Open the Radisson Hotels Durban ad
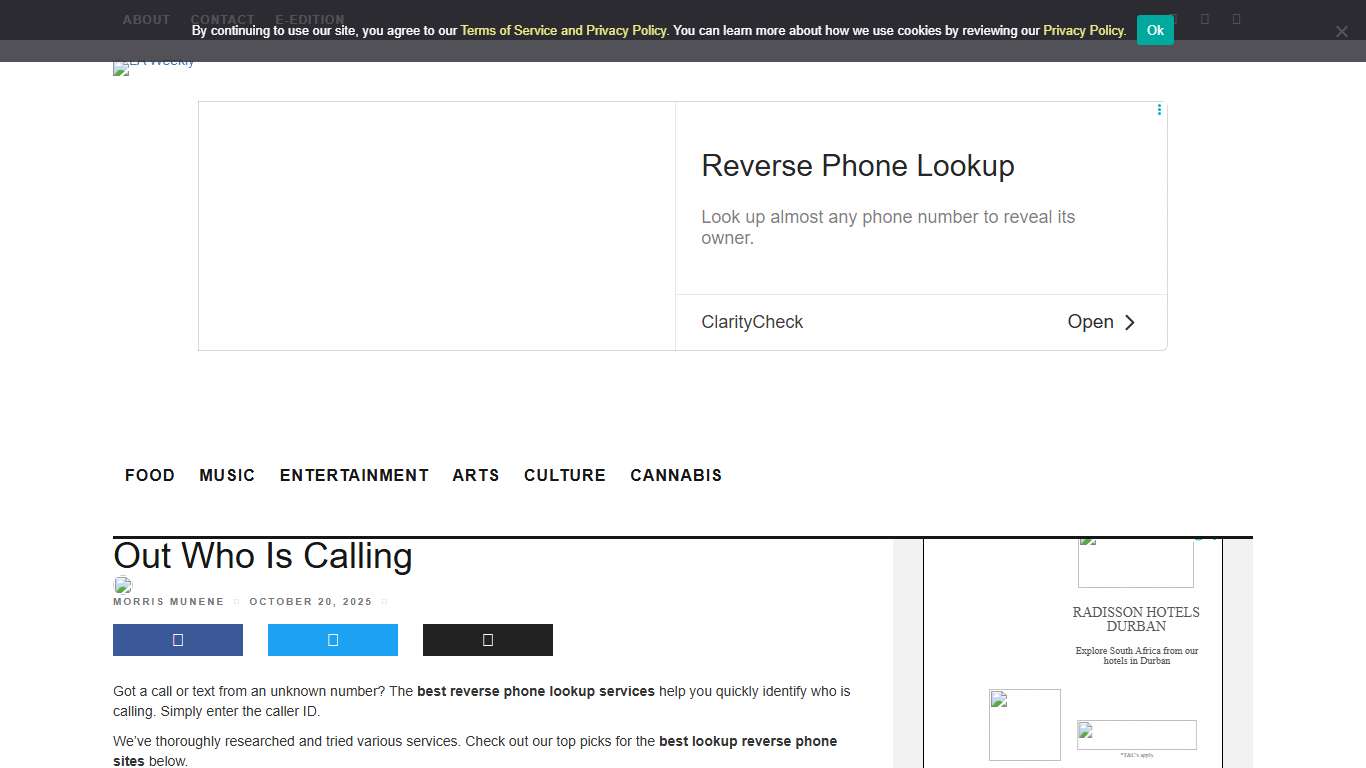Image resolution: width=1366 pixels, height=768 pixels. point(1136,619)
